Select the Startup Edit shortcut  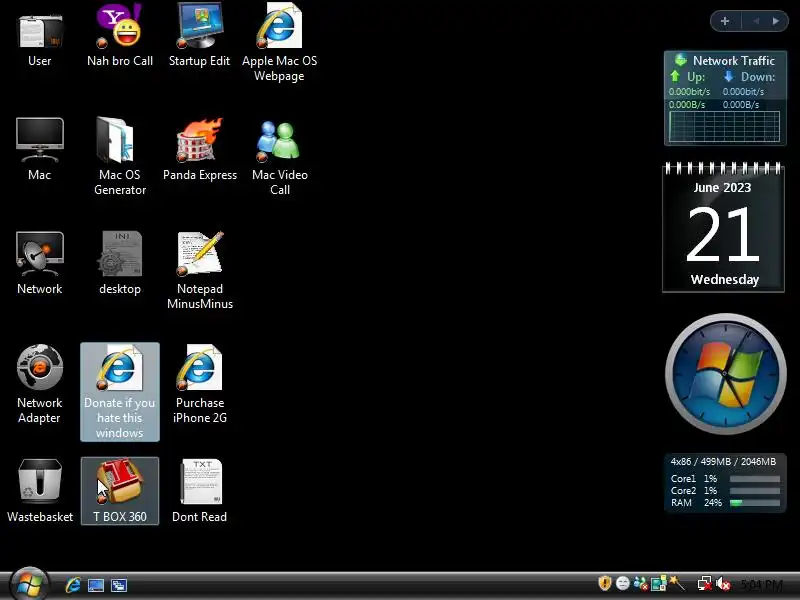point(199,36)
